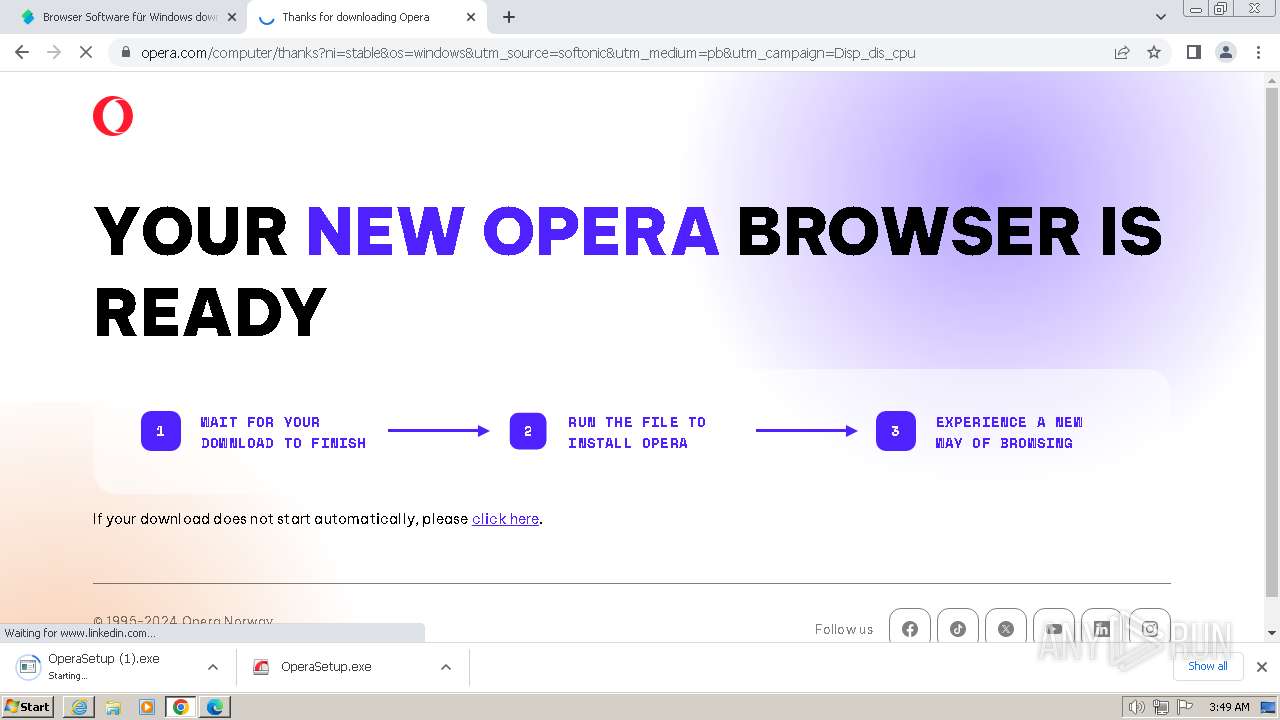This screenshot has width=1280, height=720.
Task: Open Chrome profile avatar menu
Action: (1225, 52)
